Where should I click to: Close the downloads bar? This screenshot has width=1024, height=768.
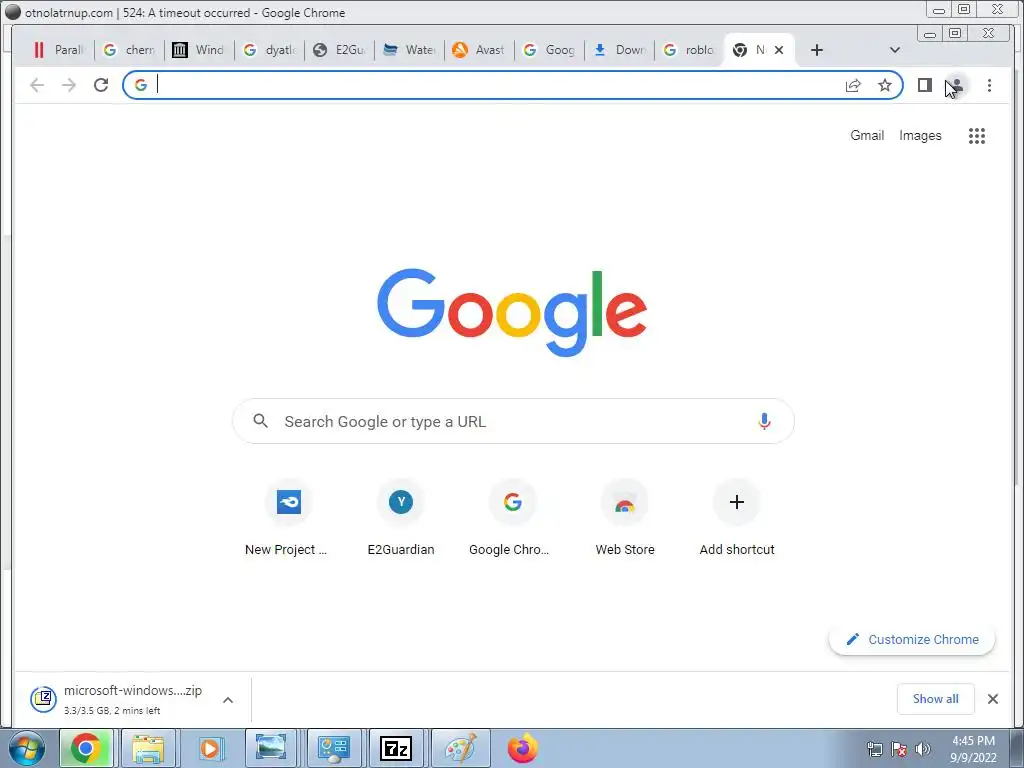[993, 699]
